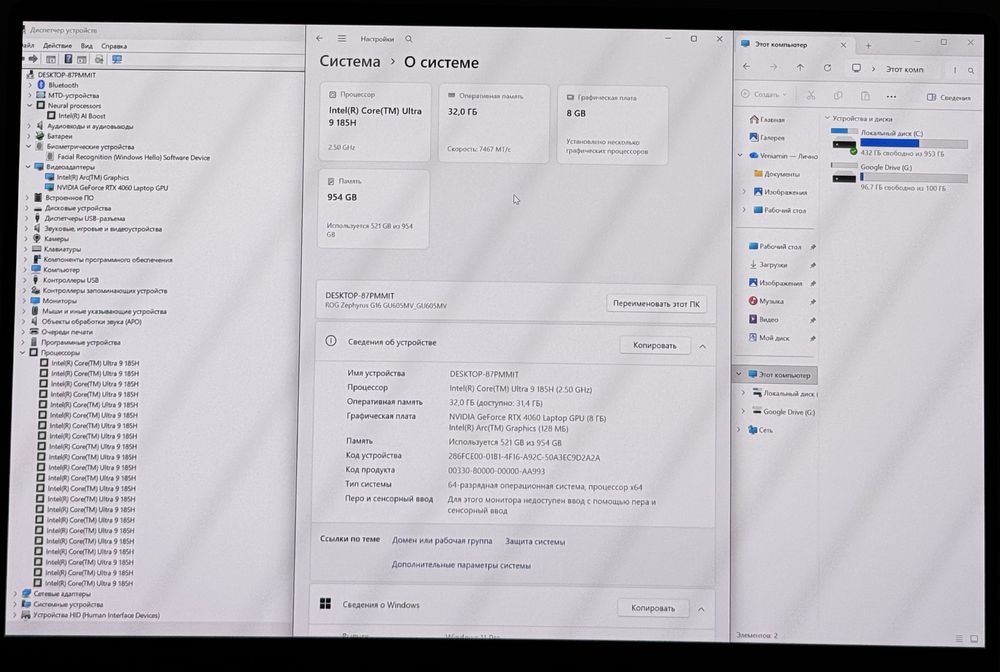
Task: Click the Процессор info card
Action: point(375,122)
